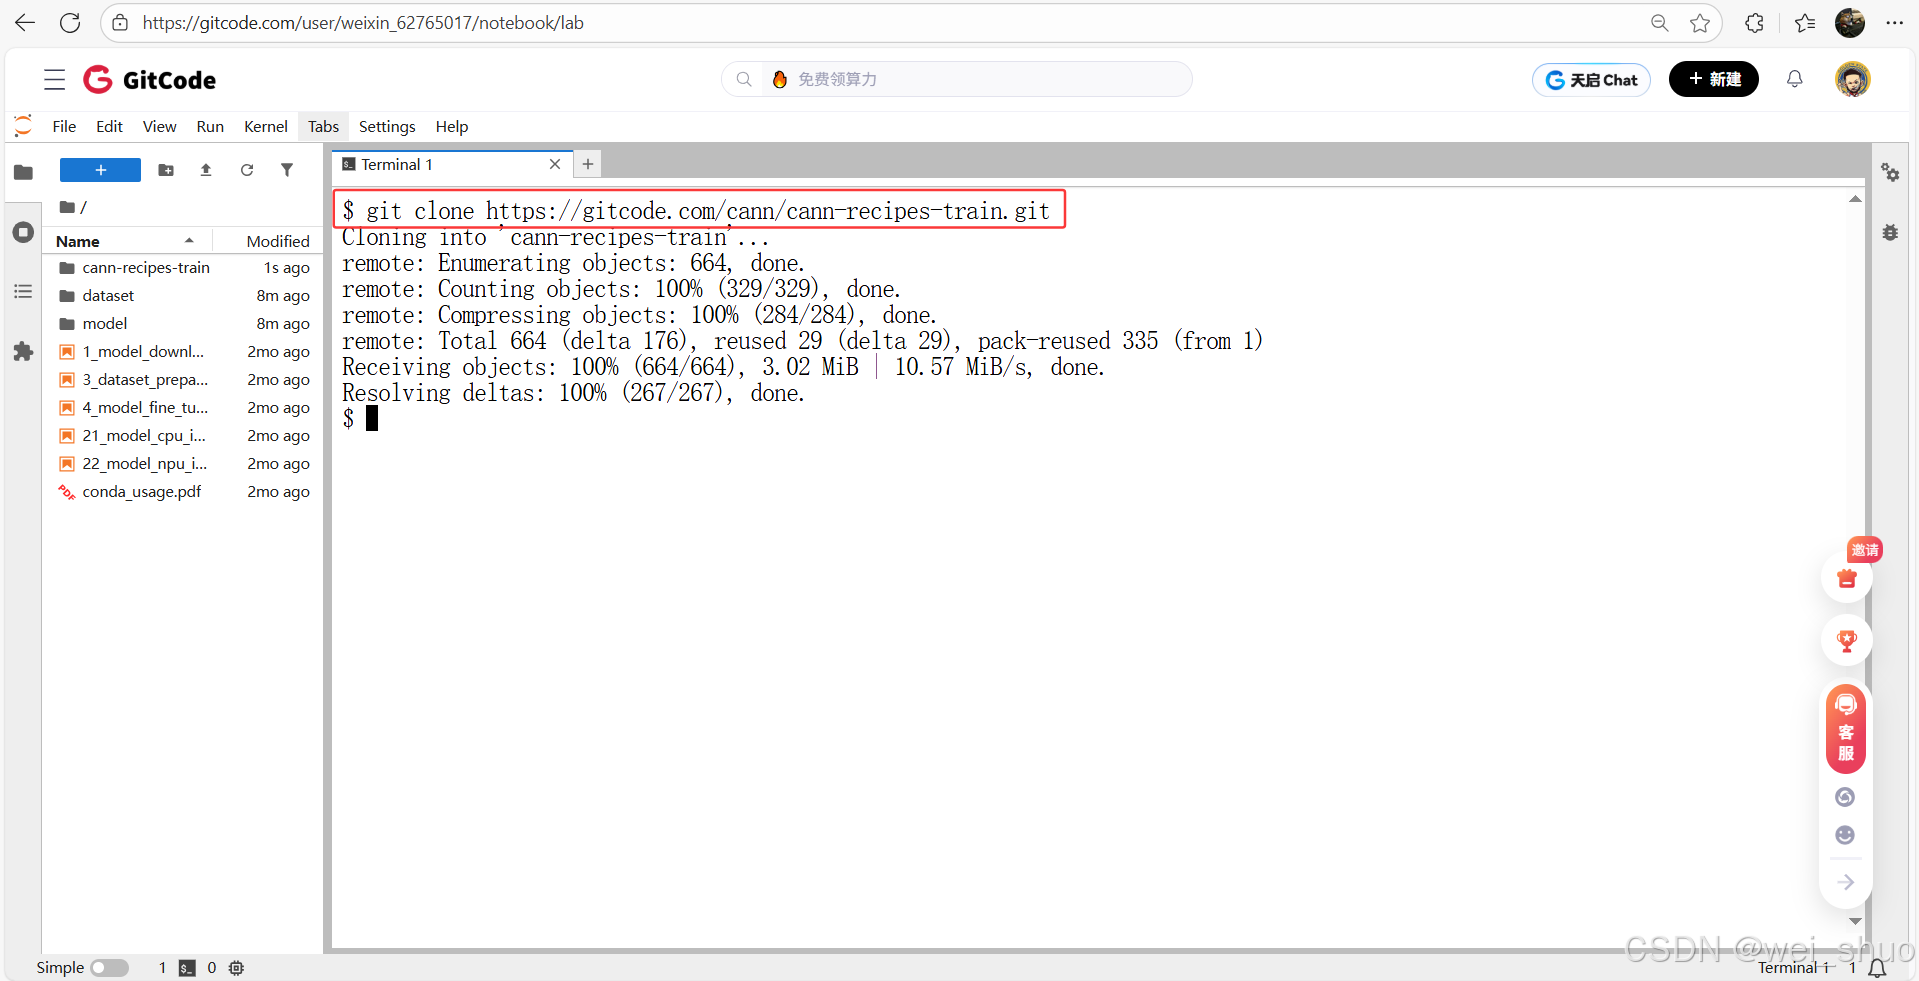The width and height of the screenshot is (1919, 981).
Task: Open the file browser sidebar tab
Action: pyautogui.click(x=23, y=172)
